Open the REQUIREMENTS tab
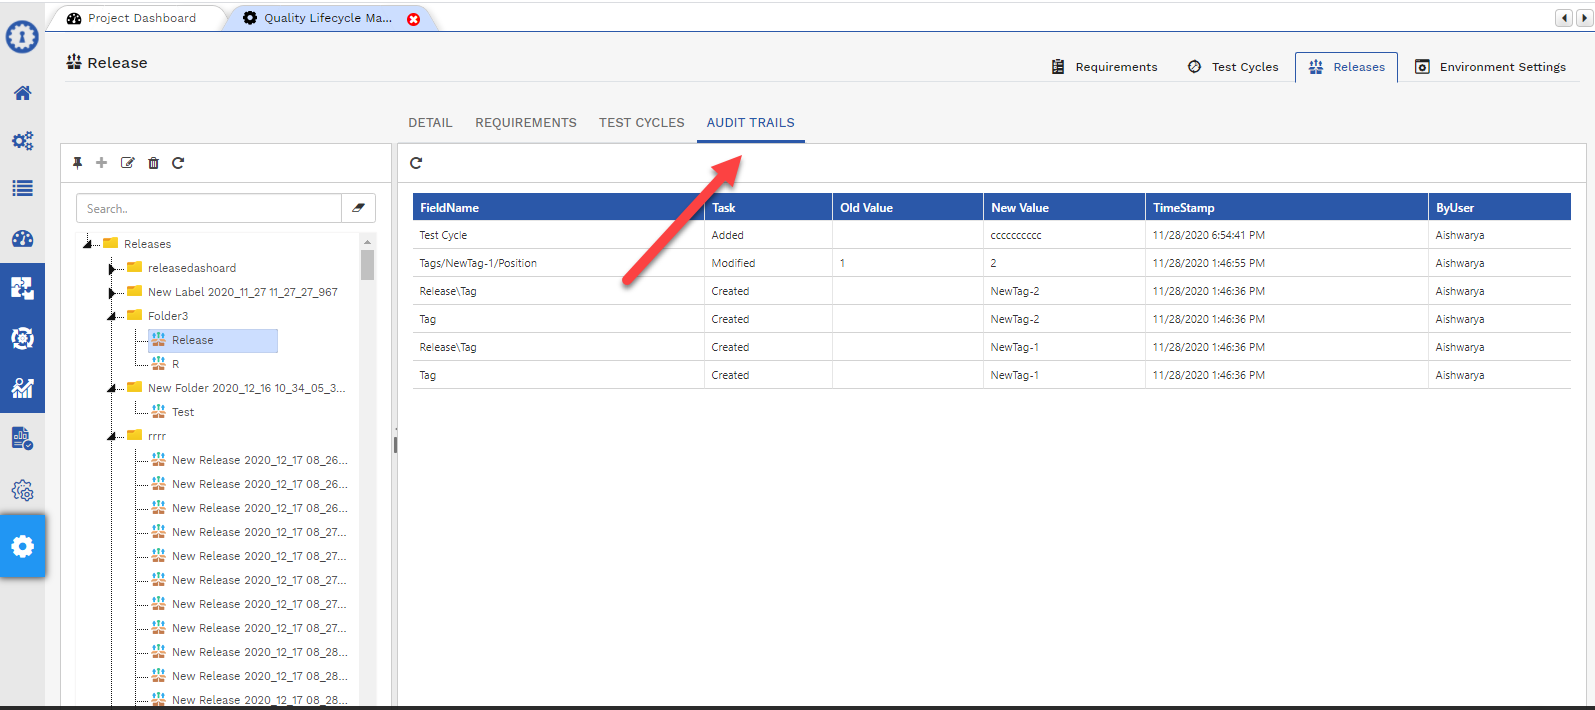The height and width of the screenshot is (710, 1595). (x=526, y=123)
